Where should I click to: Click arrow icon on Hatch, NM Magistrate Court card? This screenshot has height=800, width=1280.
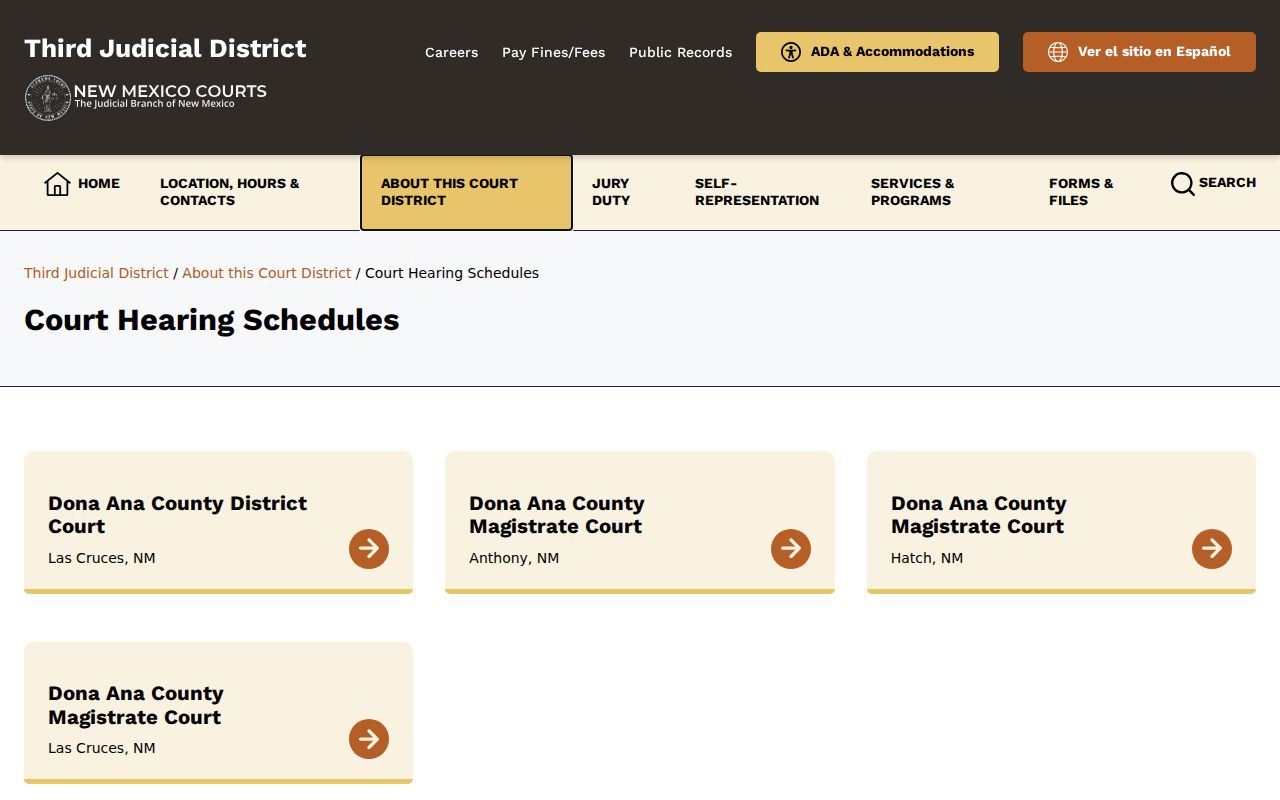click(x=1212, y=549)
